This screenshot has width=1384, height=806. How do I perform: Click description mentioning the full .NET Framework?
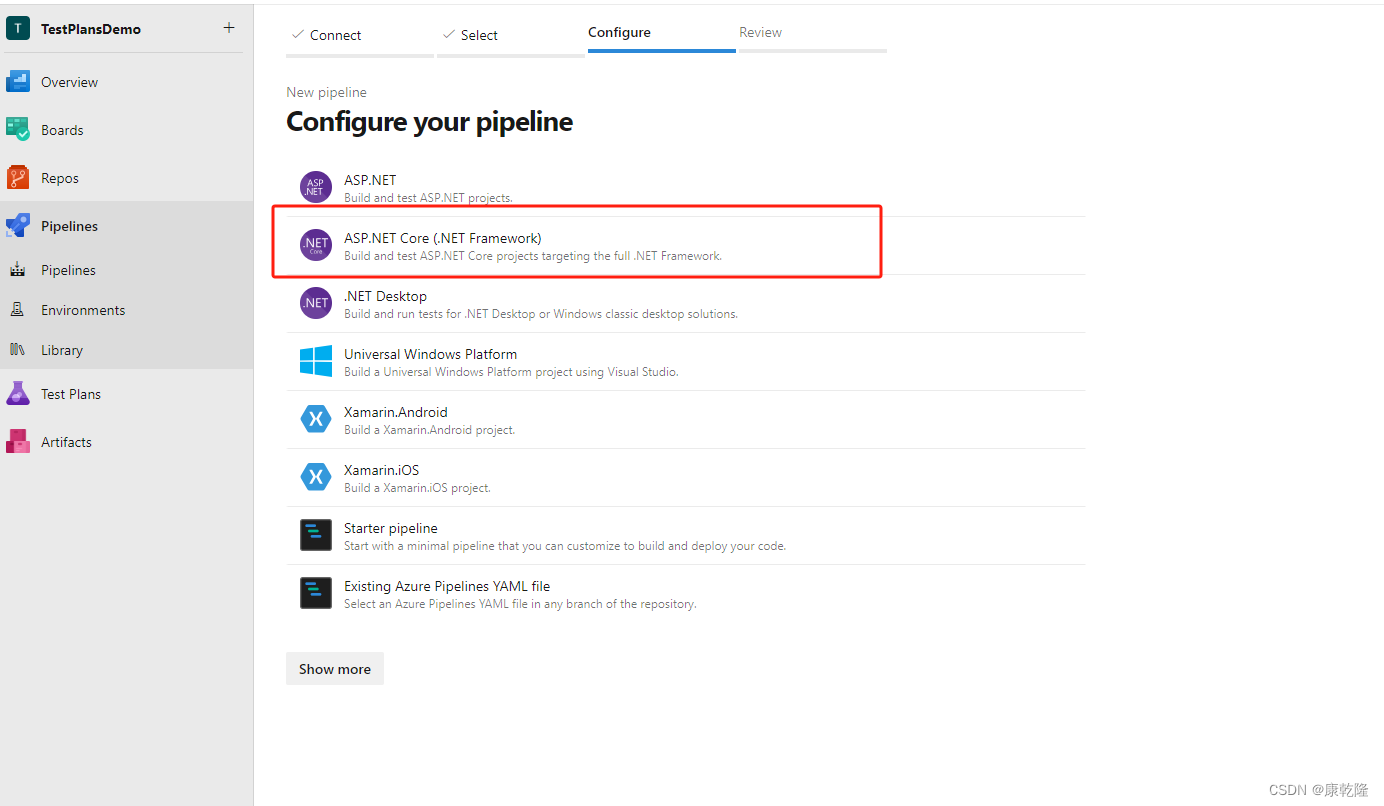pyautogui.click(x=533, y=256)
